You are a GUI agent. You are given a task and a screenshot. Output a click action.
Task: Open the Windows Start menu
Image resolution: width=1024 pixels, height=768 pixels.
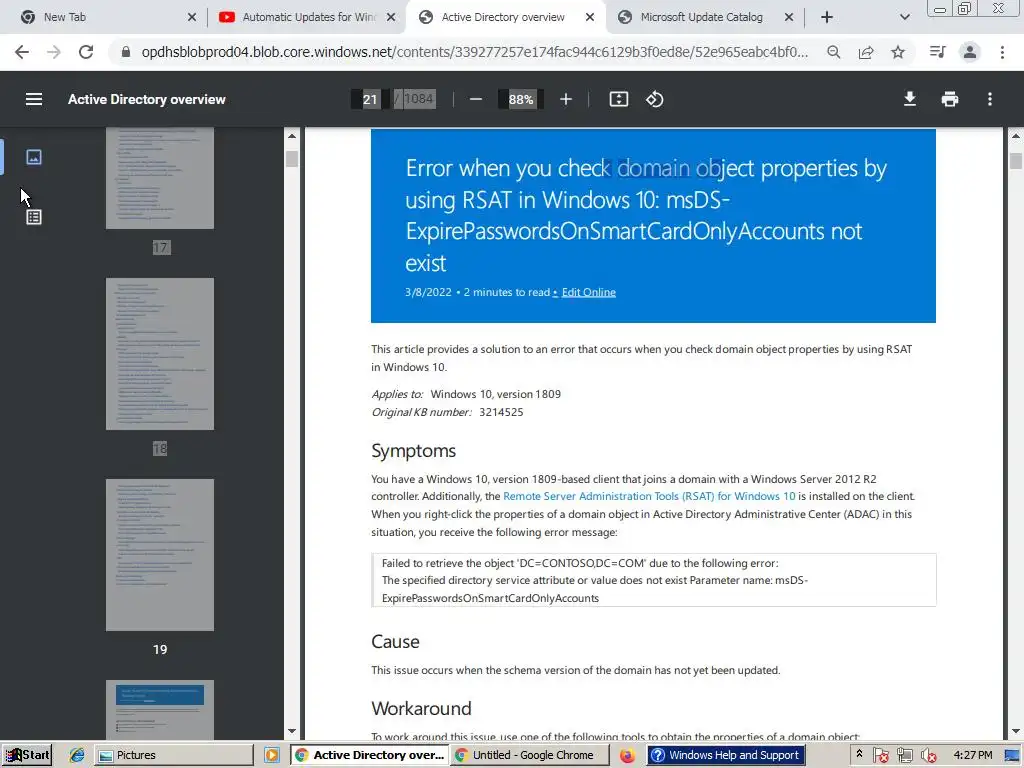pyautogui.click(x=27, y=755)
